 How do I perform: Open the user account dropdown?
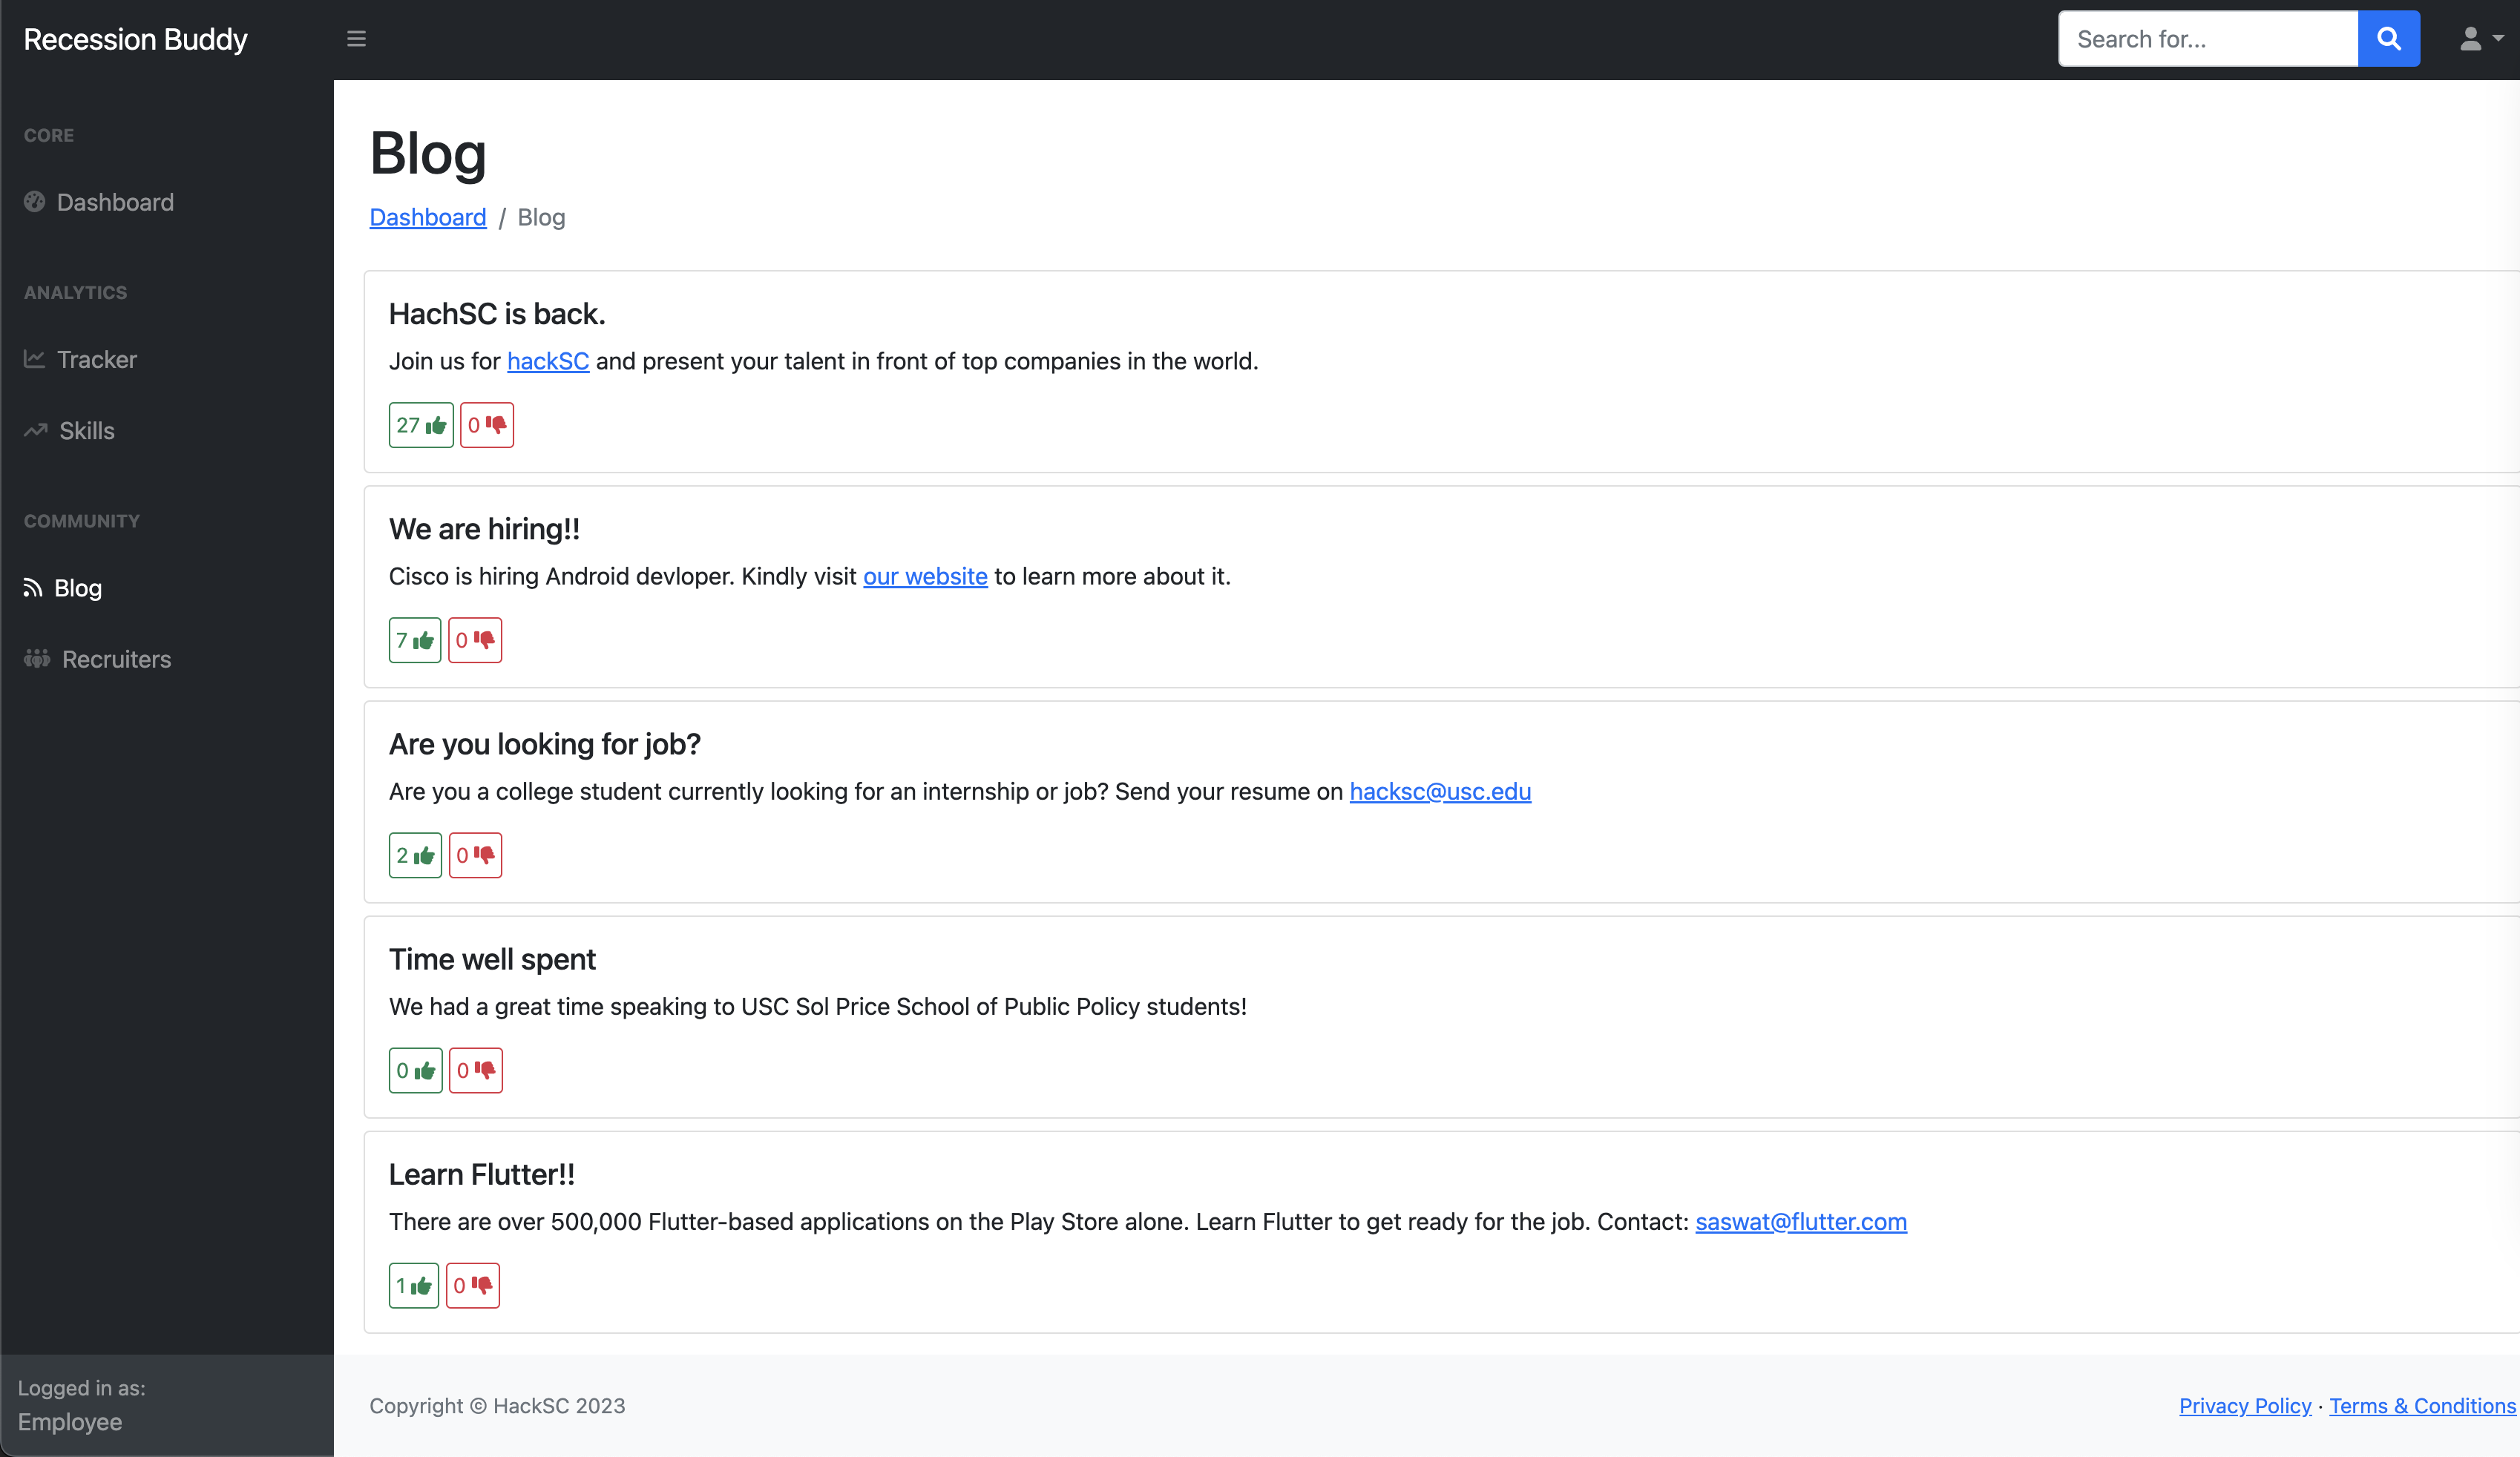pyautogui.click(x=2480, y=39)
